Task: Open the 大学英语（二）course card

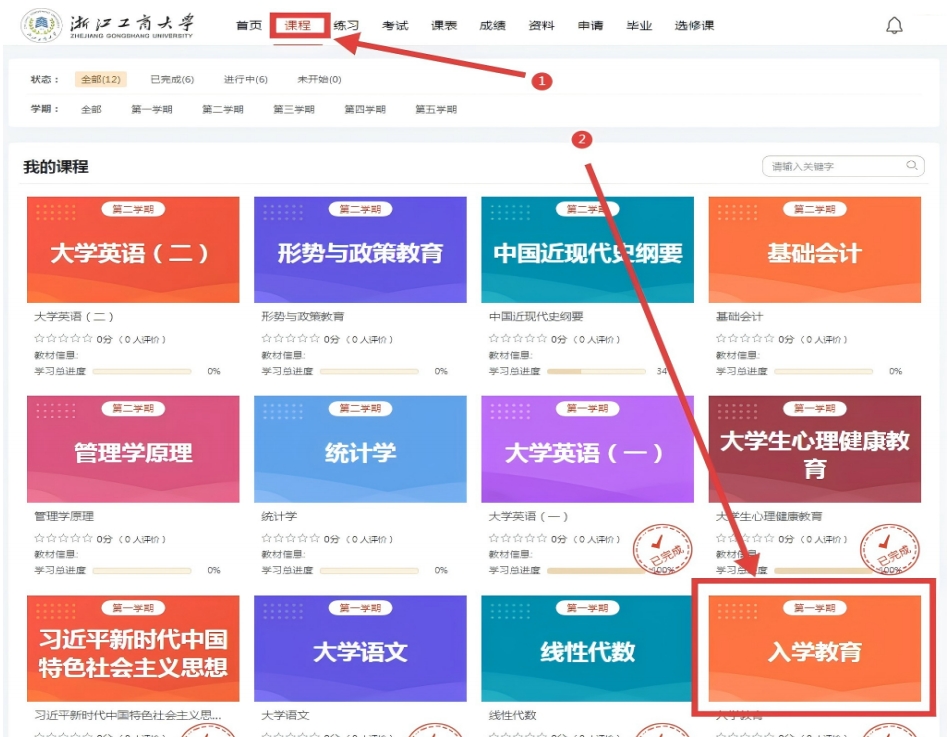Action: click(133, 249)
